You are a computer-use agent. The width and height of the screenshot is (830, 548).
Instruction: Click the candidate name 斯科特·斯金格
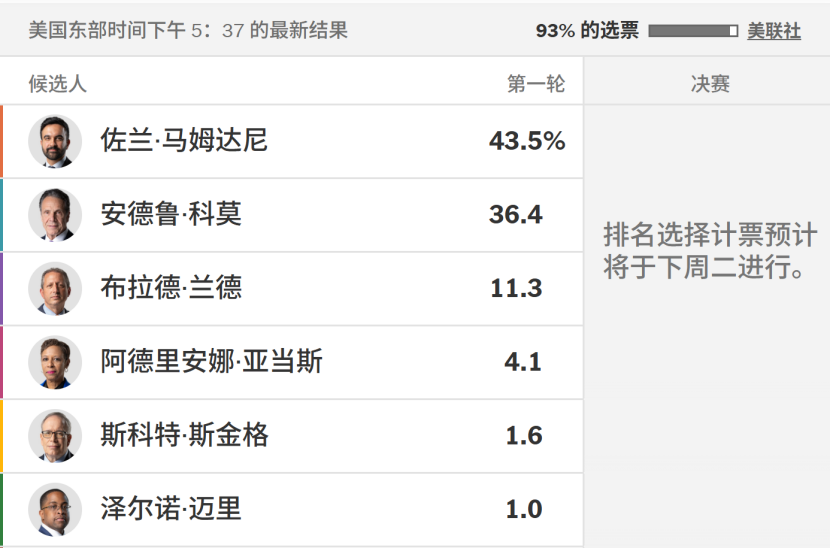pyautogui.click(x=185, y=435)
